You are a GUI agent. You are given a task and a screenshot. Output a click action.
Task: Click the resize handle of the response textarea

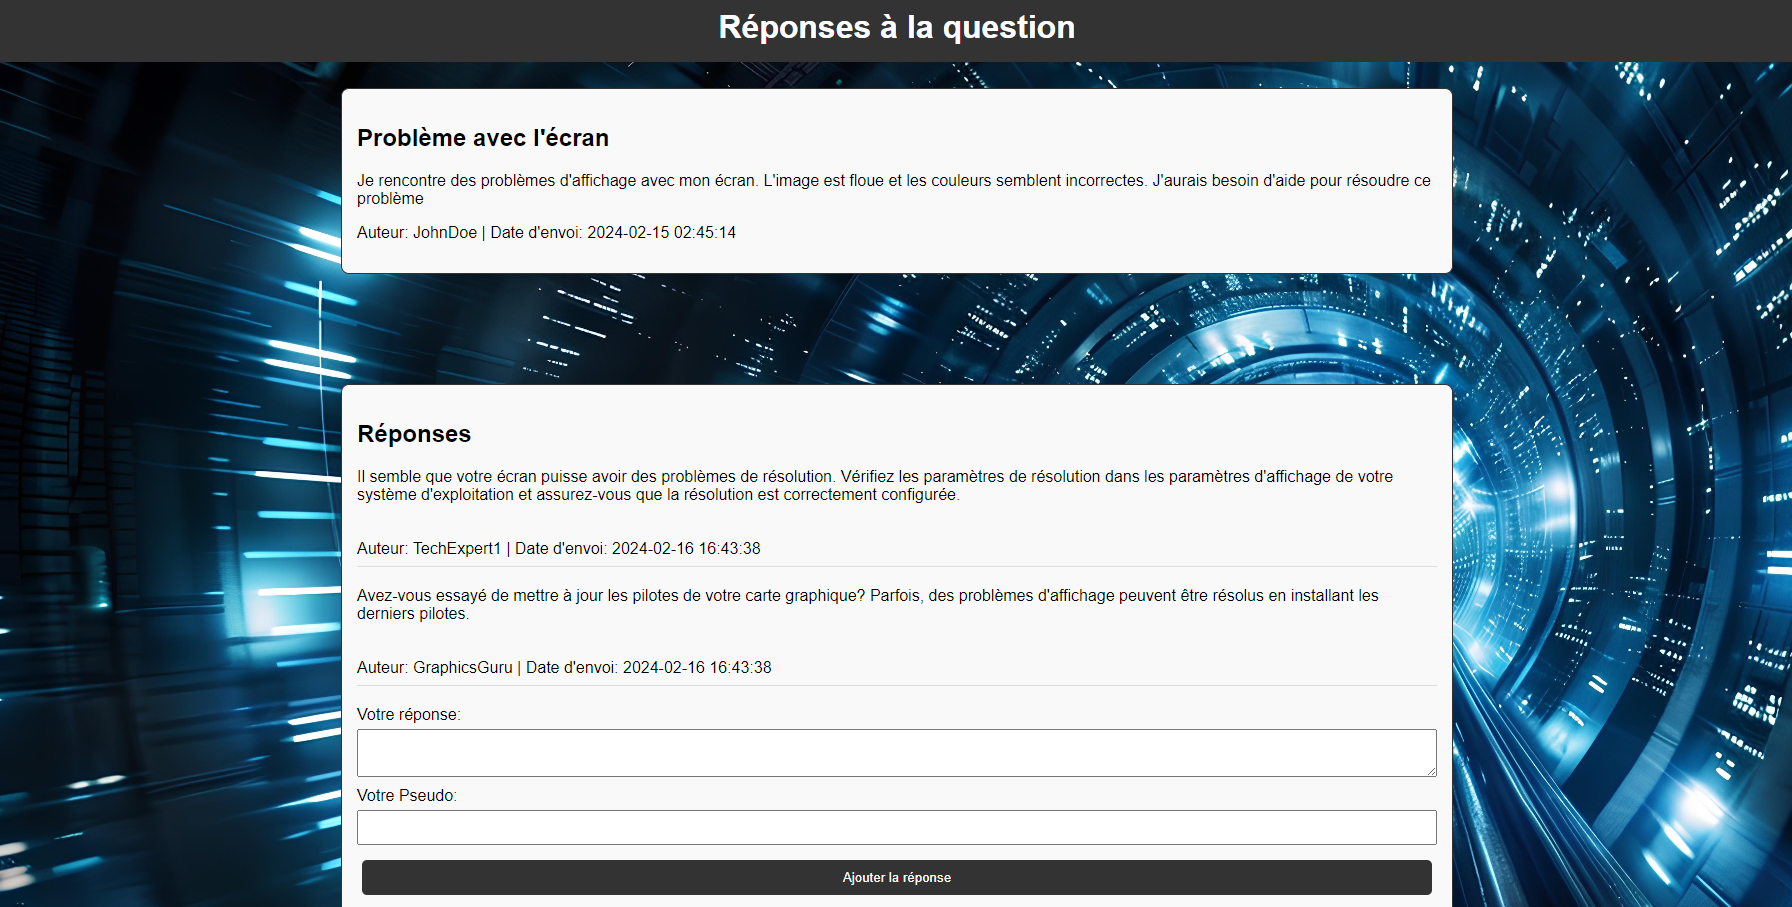[x=1431, y=771]
